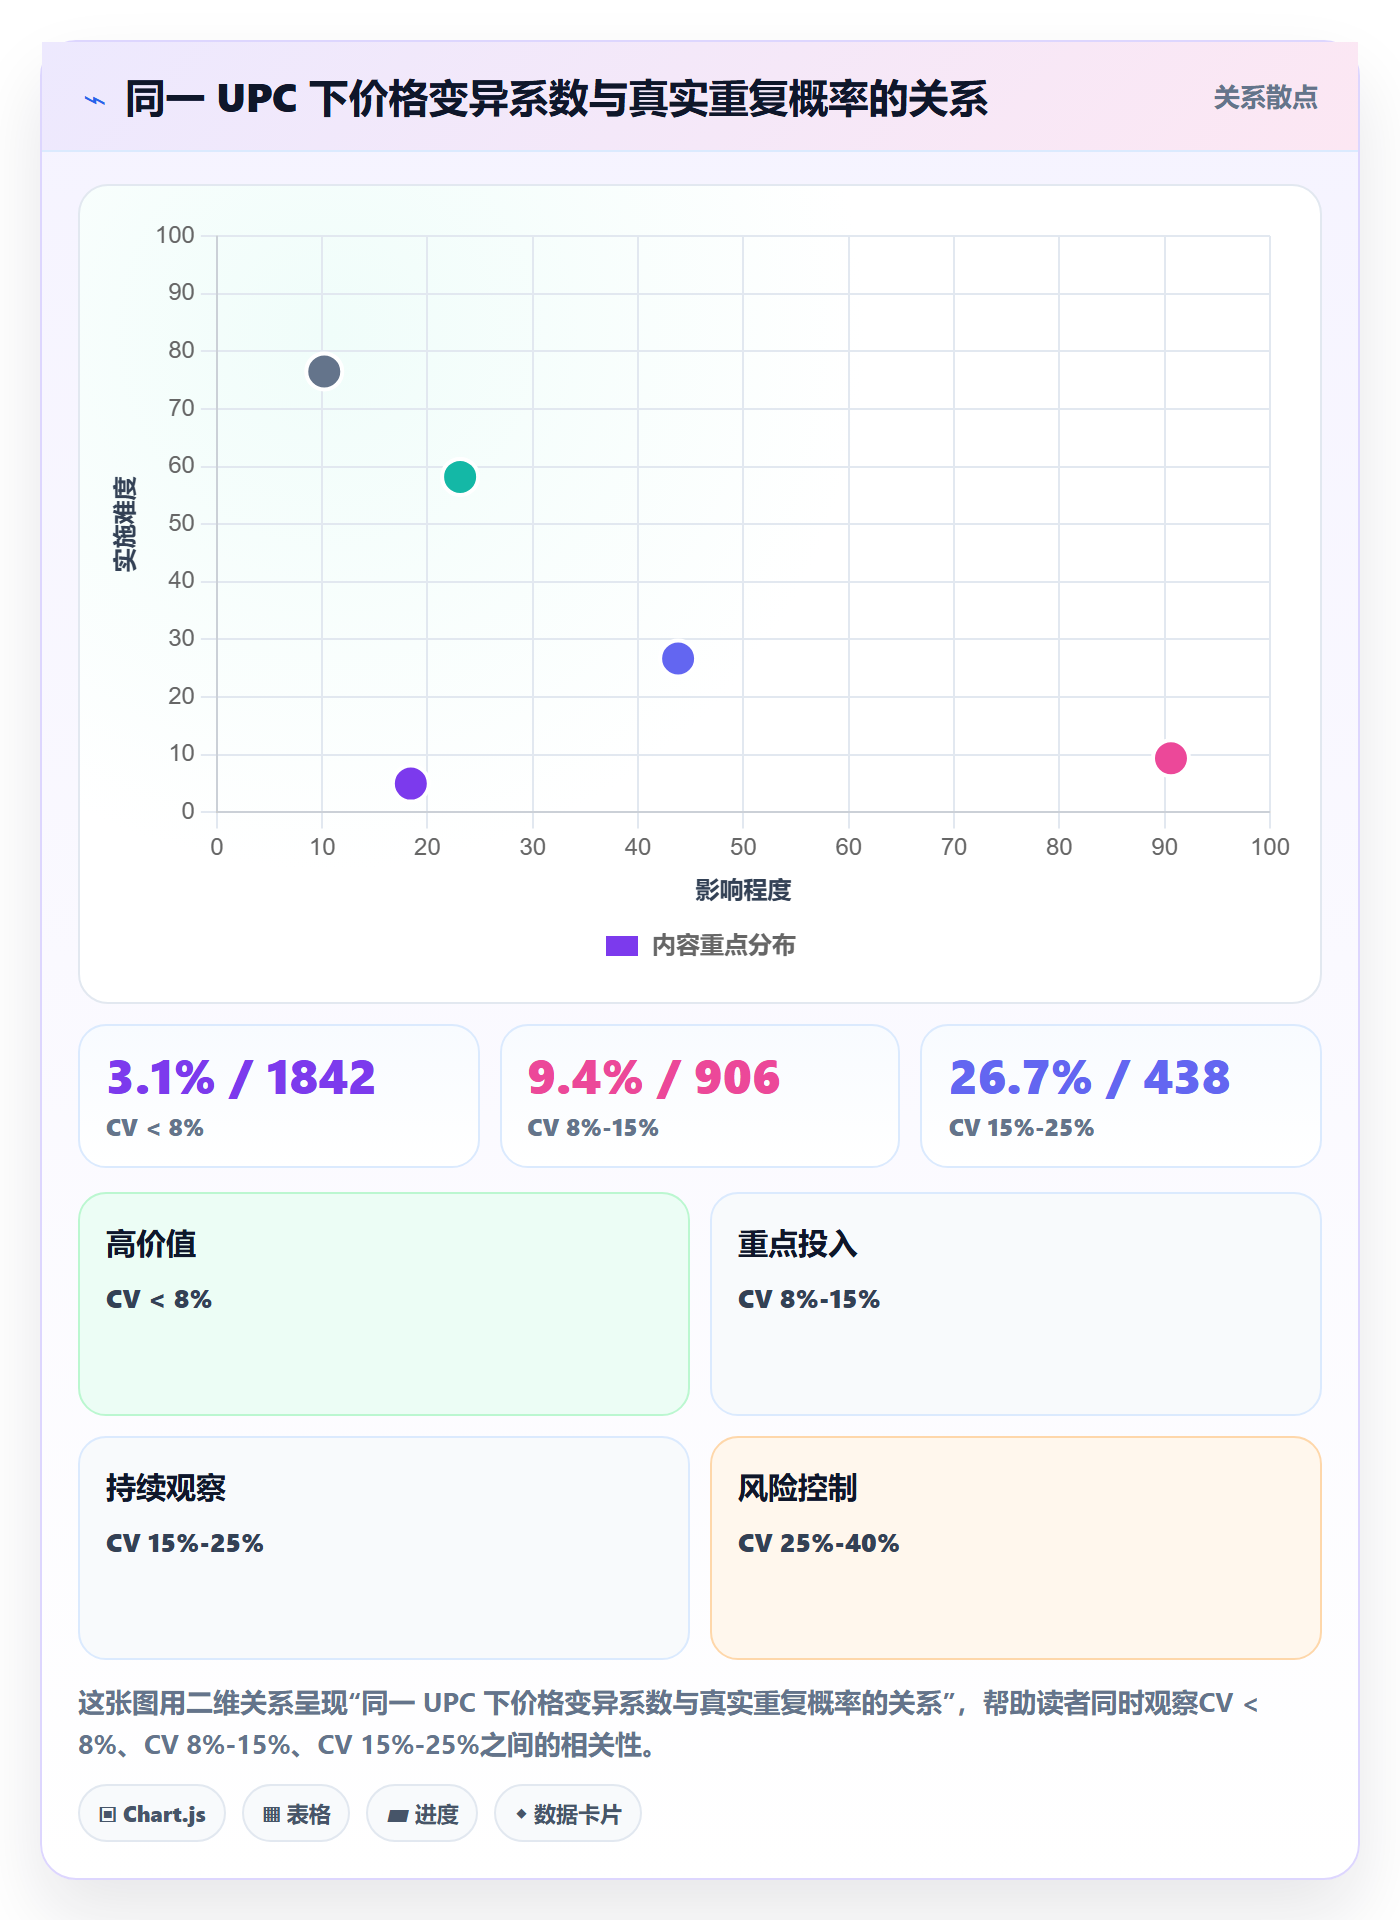Click the chart title about UPC 价格变异系数

click(556, 99)
